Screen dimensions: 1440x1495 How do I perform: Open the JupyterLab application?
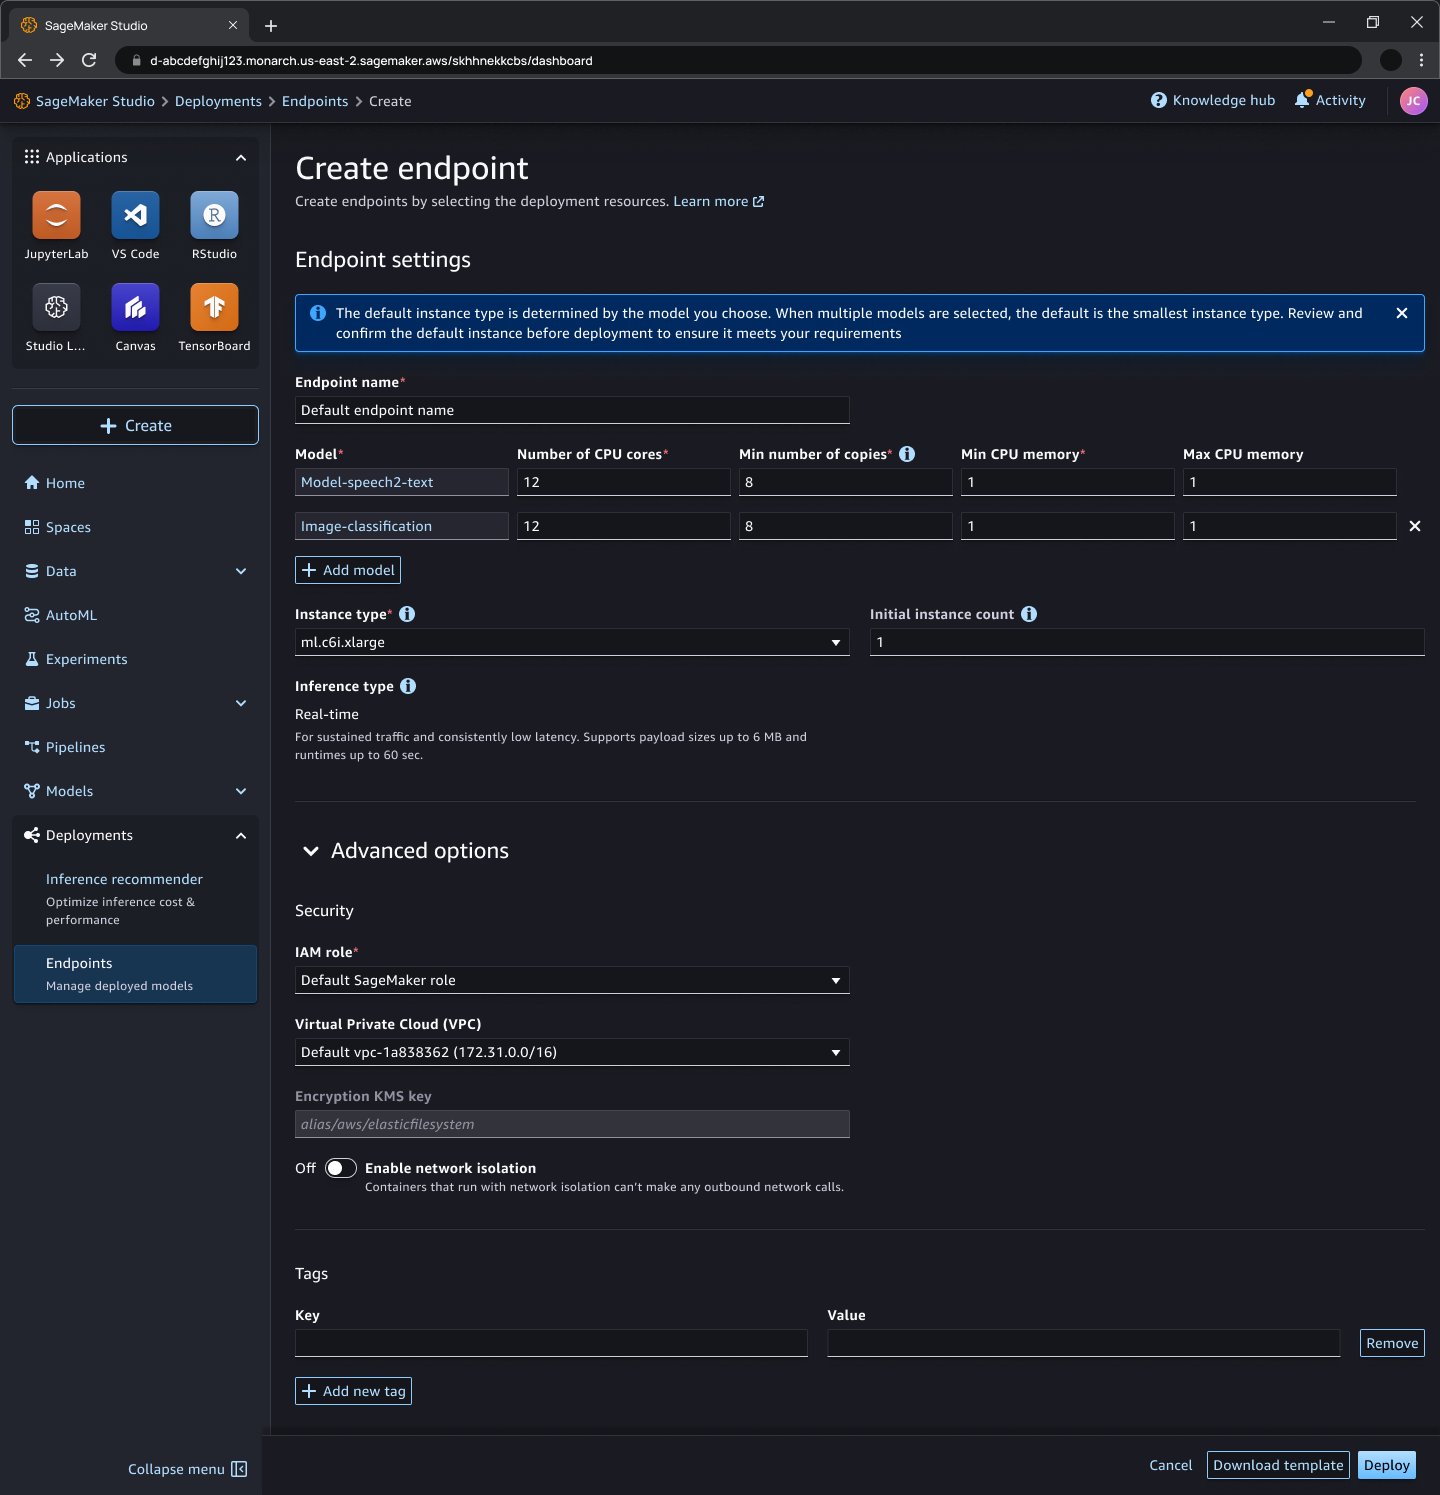(56, 215)
